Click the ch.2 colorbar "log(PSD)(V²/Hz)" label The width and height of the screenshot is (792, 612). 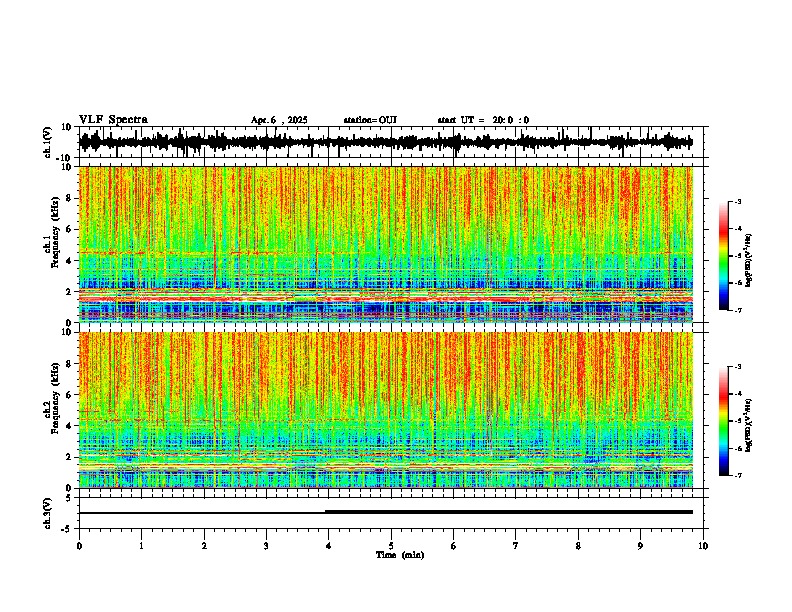click(x=749, y=425)
